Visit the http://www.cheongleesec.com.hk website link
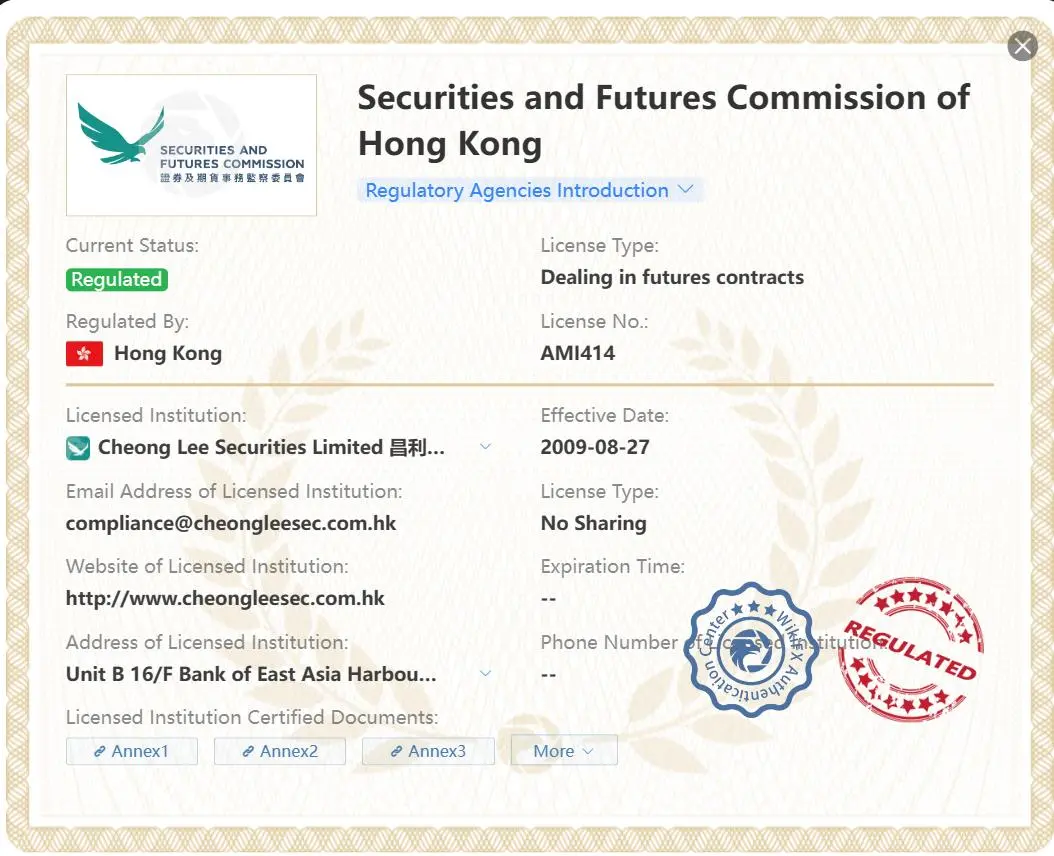 point(225,598)
